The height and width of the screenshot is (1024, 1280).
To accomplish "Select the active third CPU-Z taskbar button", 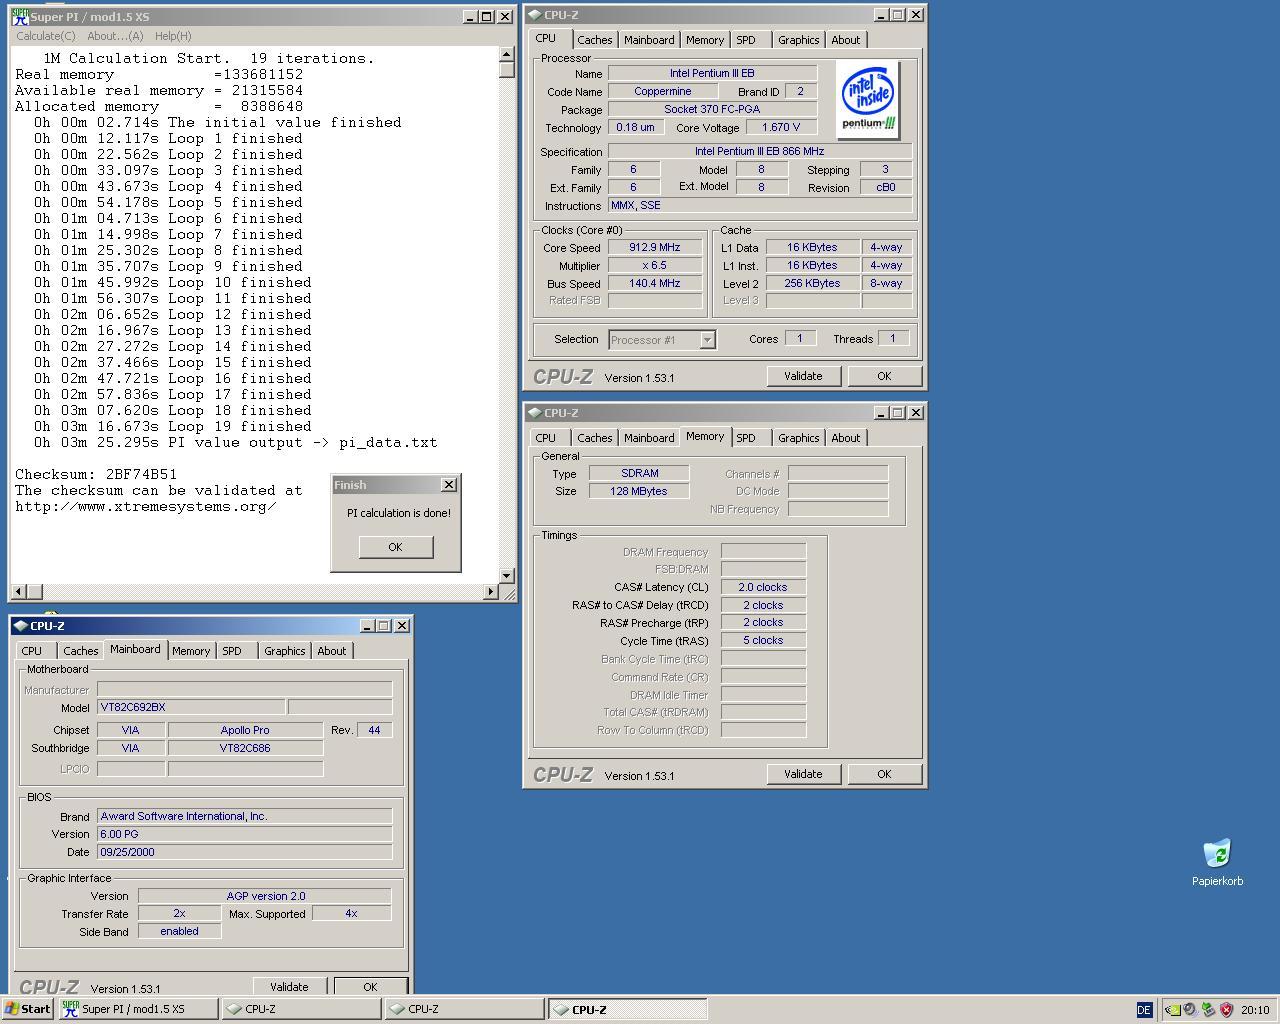I will [628, 1009].
